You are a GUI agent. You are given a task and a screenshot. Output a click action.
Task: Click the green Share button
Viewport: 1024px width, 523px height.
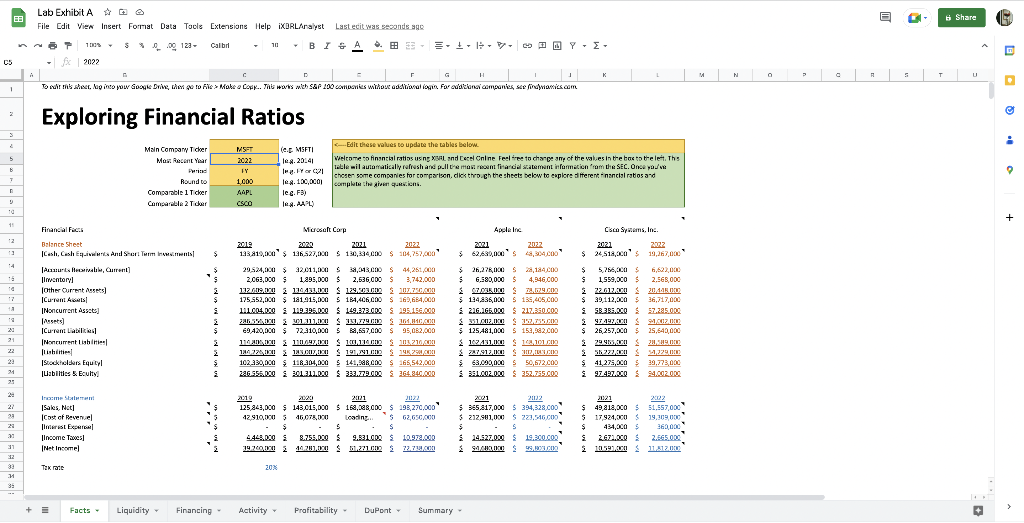coord(961,18)
